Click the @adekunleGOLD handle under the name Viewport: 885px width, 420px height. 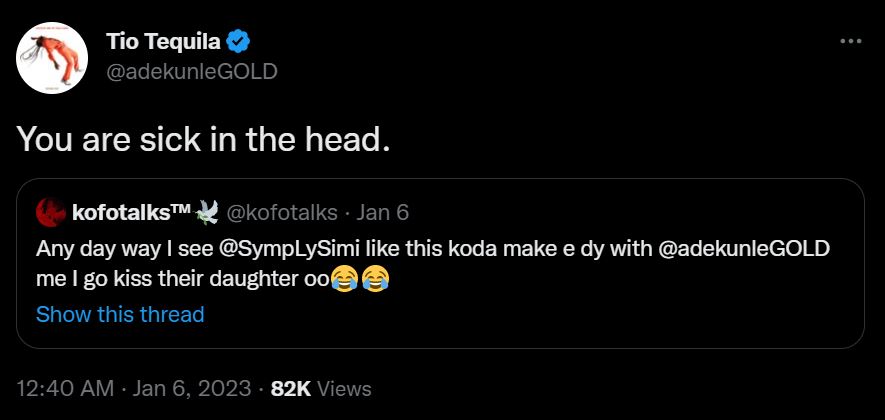(x=191, y=72)
